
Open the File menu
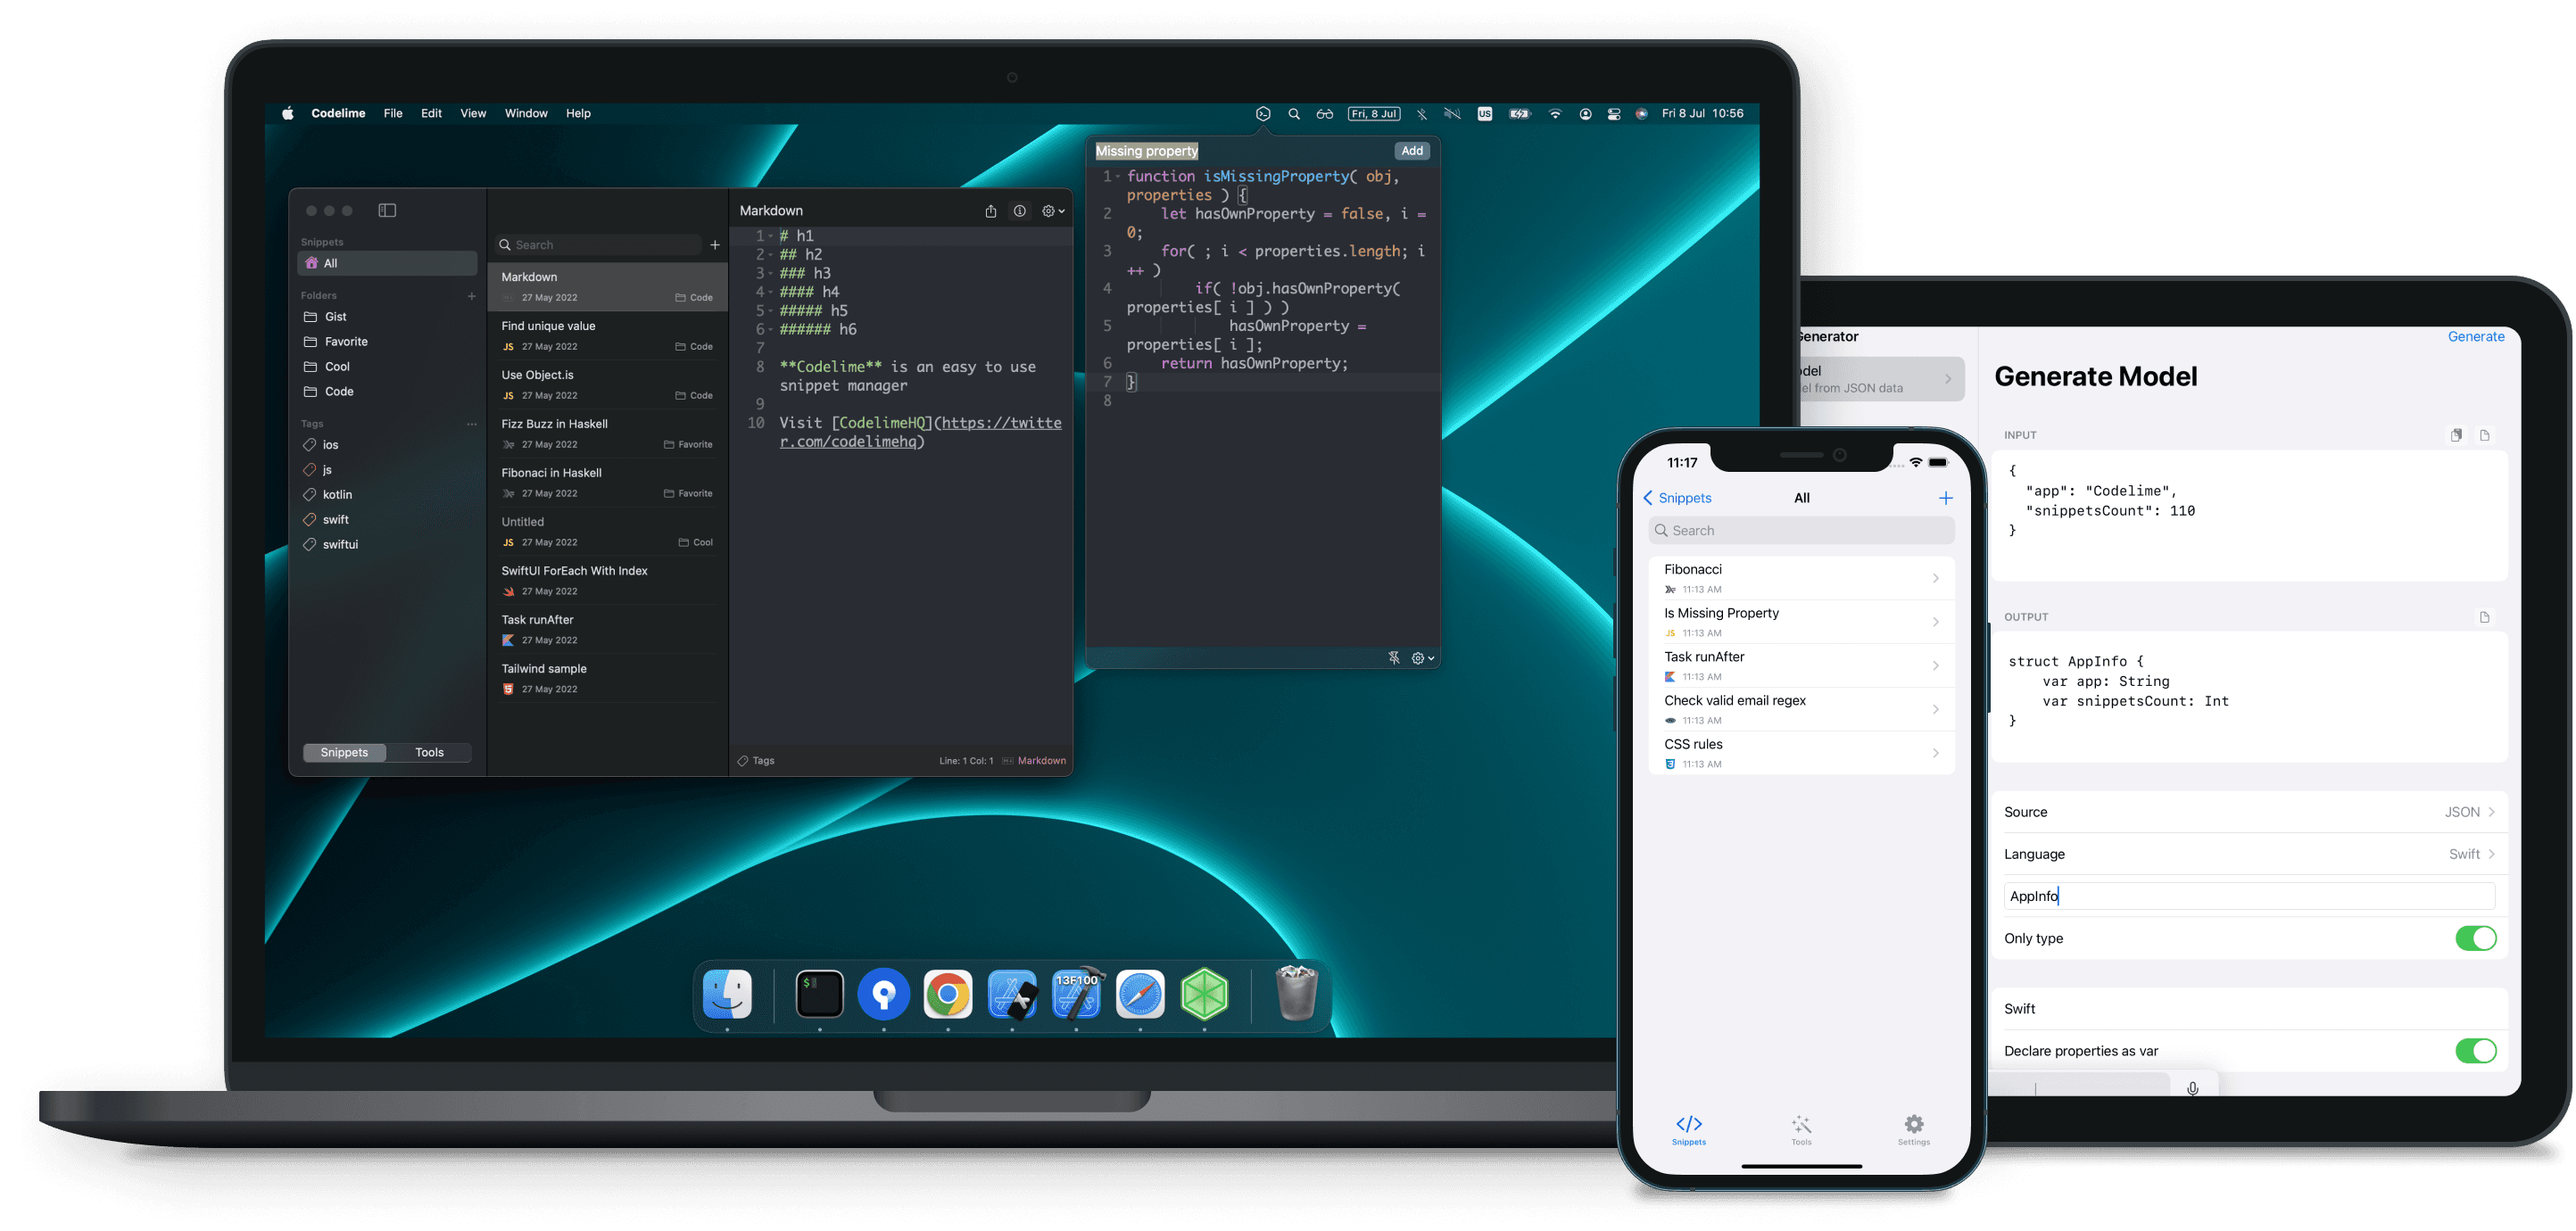[x=393, y=114]
